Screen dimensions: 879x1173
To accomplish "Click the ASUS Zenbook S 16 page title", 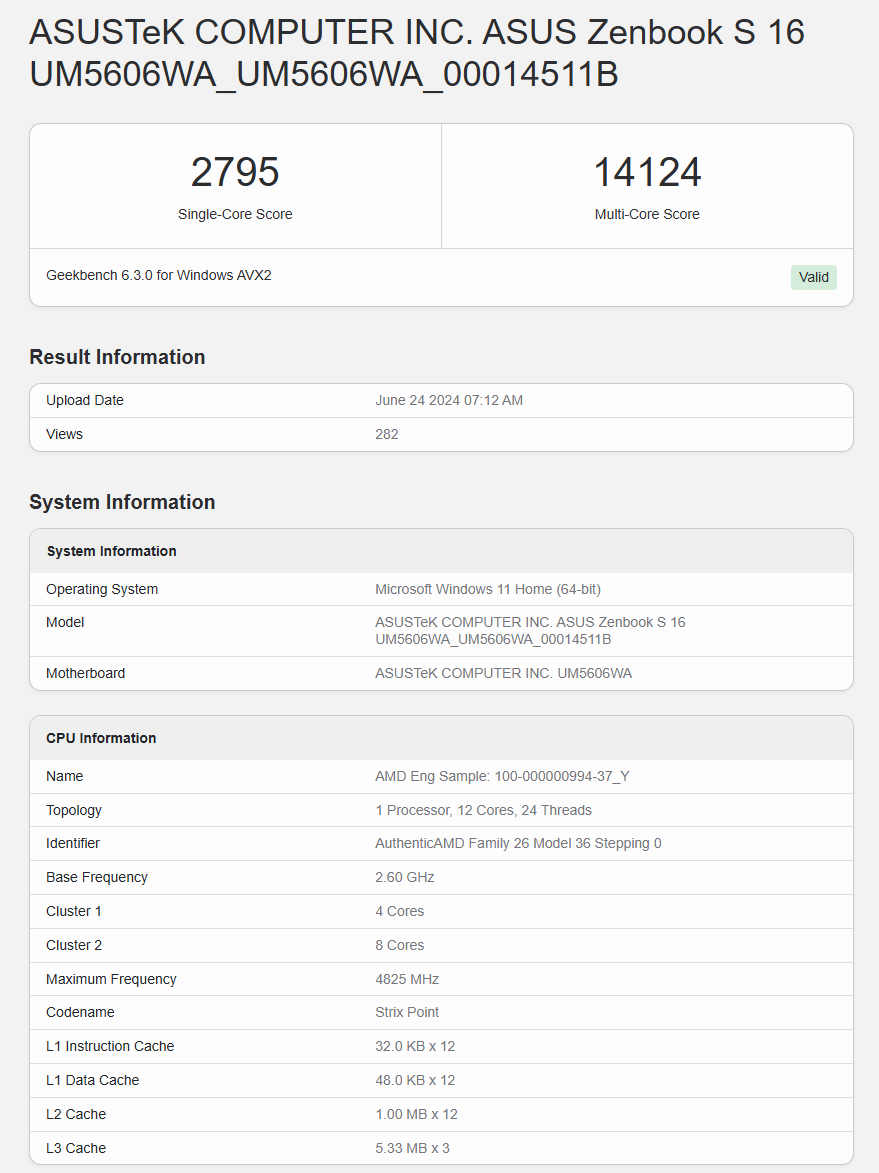I will pyautogui.click(x=417, y=53).
